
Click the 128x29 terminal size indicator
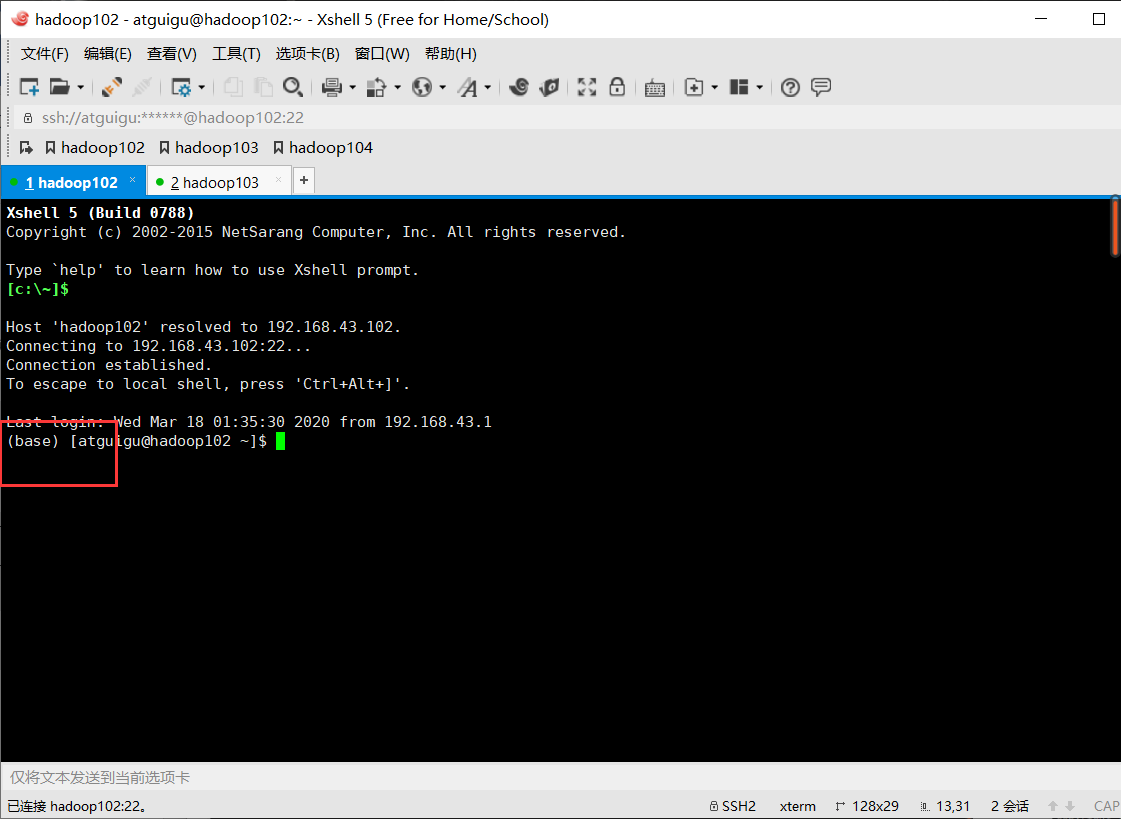tap(867, 805)
